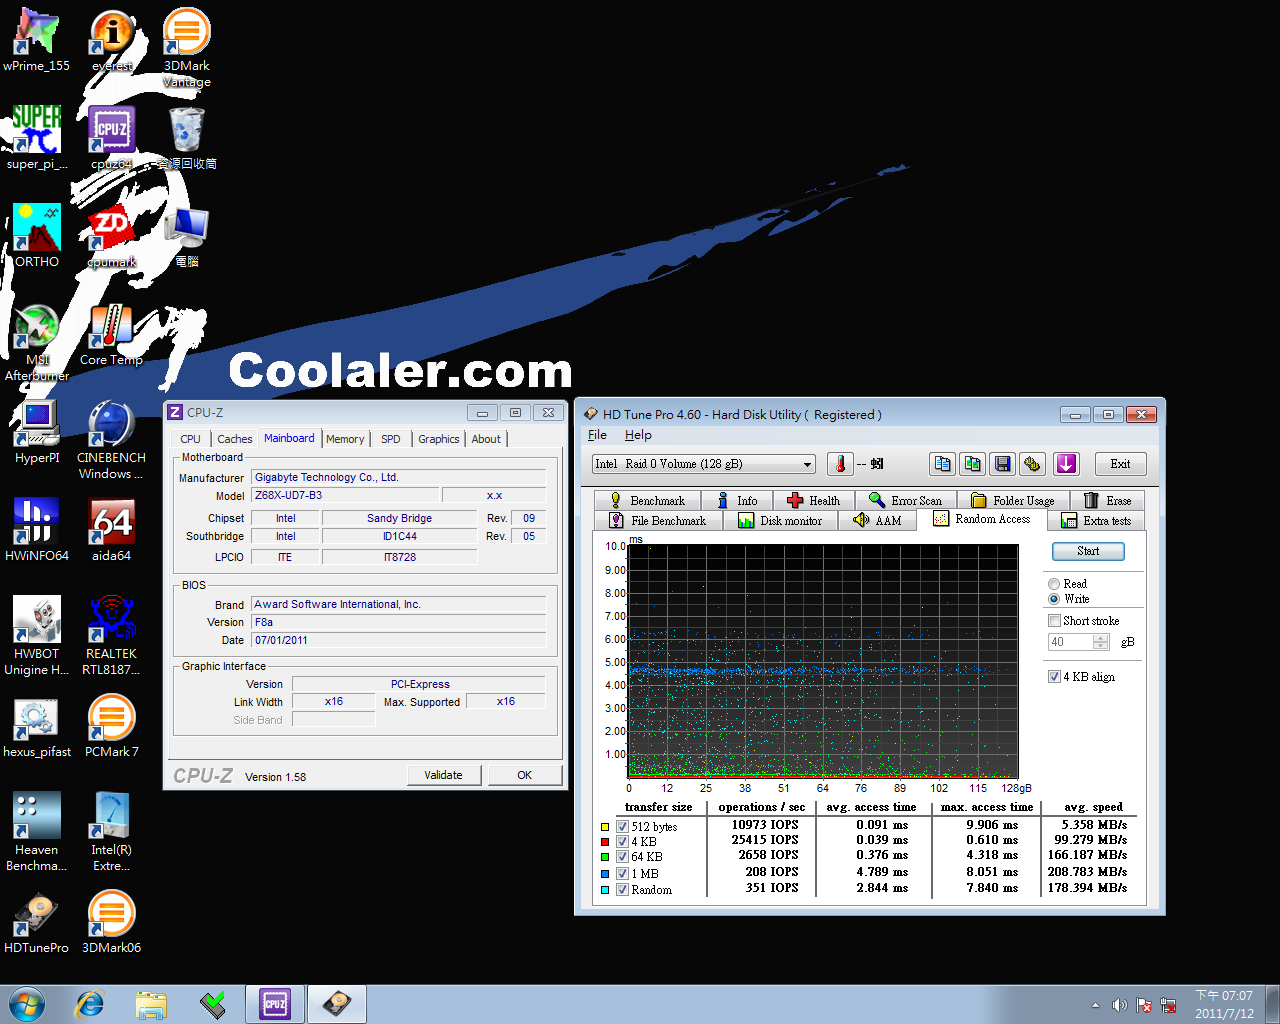Open the cpumark desktop shortcut

point(112,236)
